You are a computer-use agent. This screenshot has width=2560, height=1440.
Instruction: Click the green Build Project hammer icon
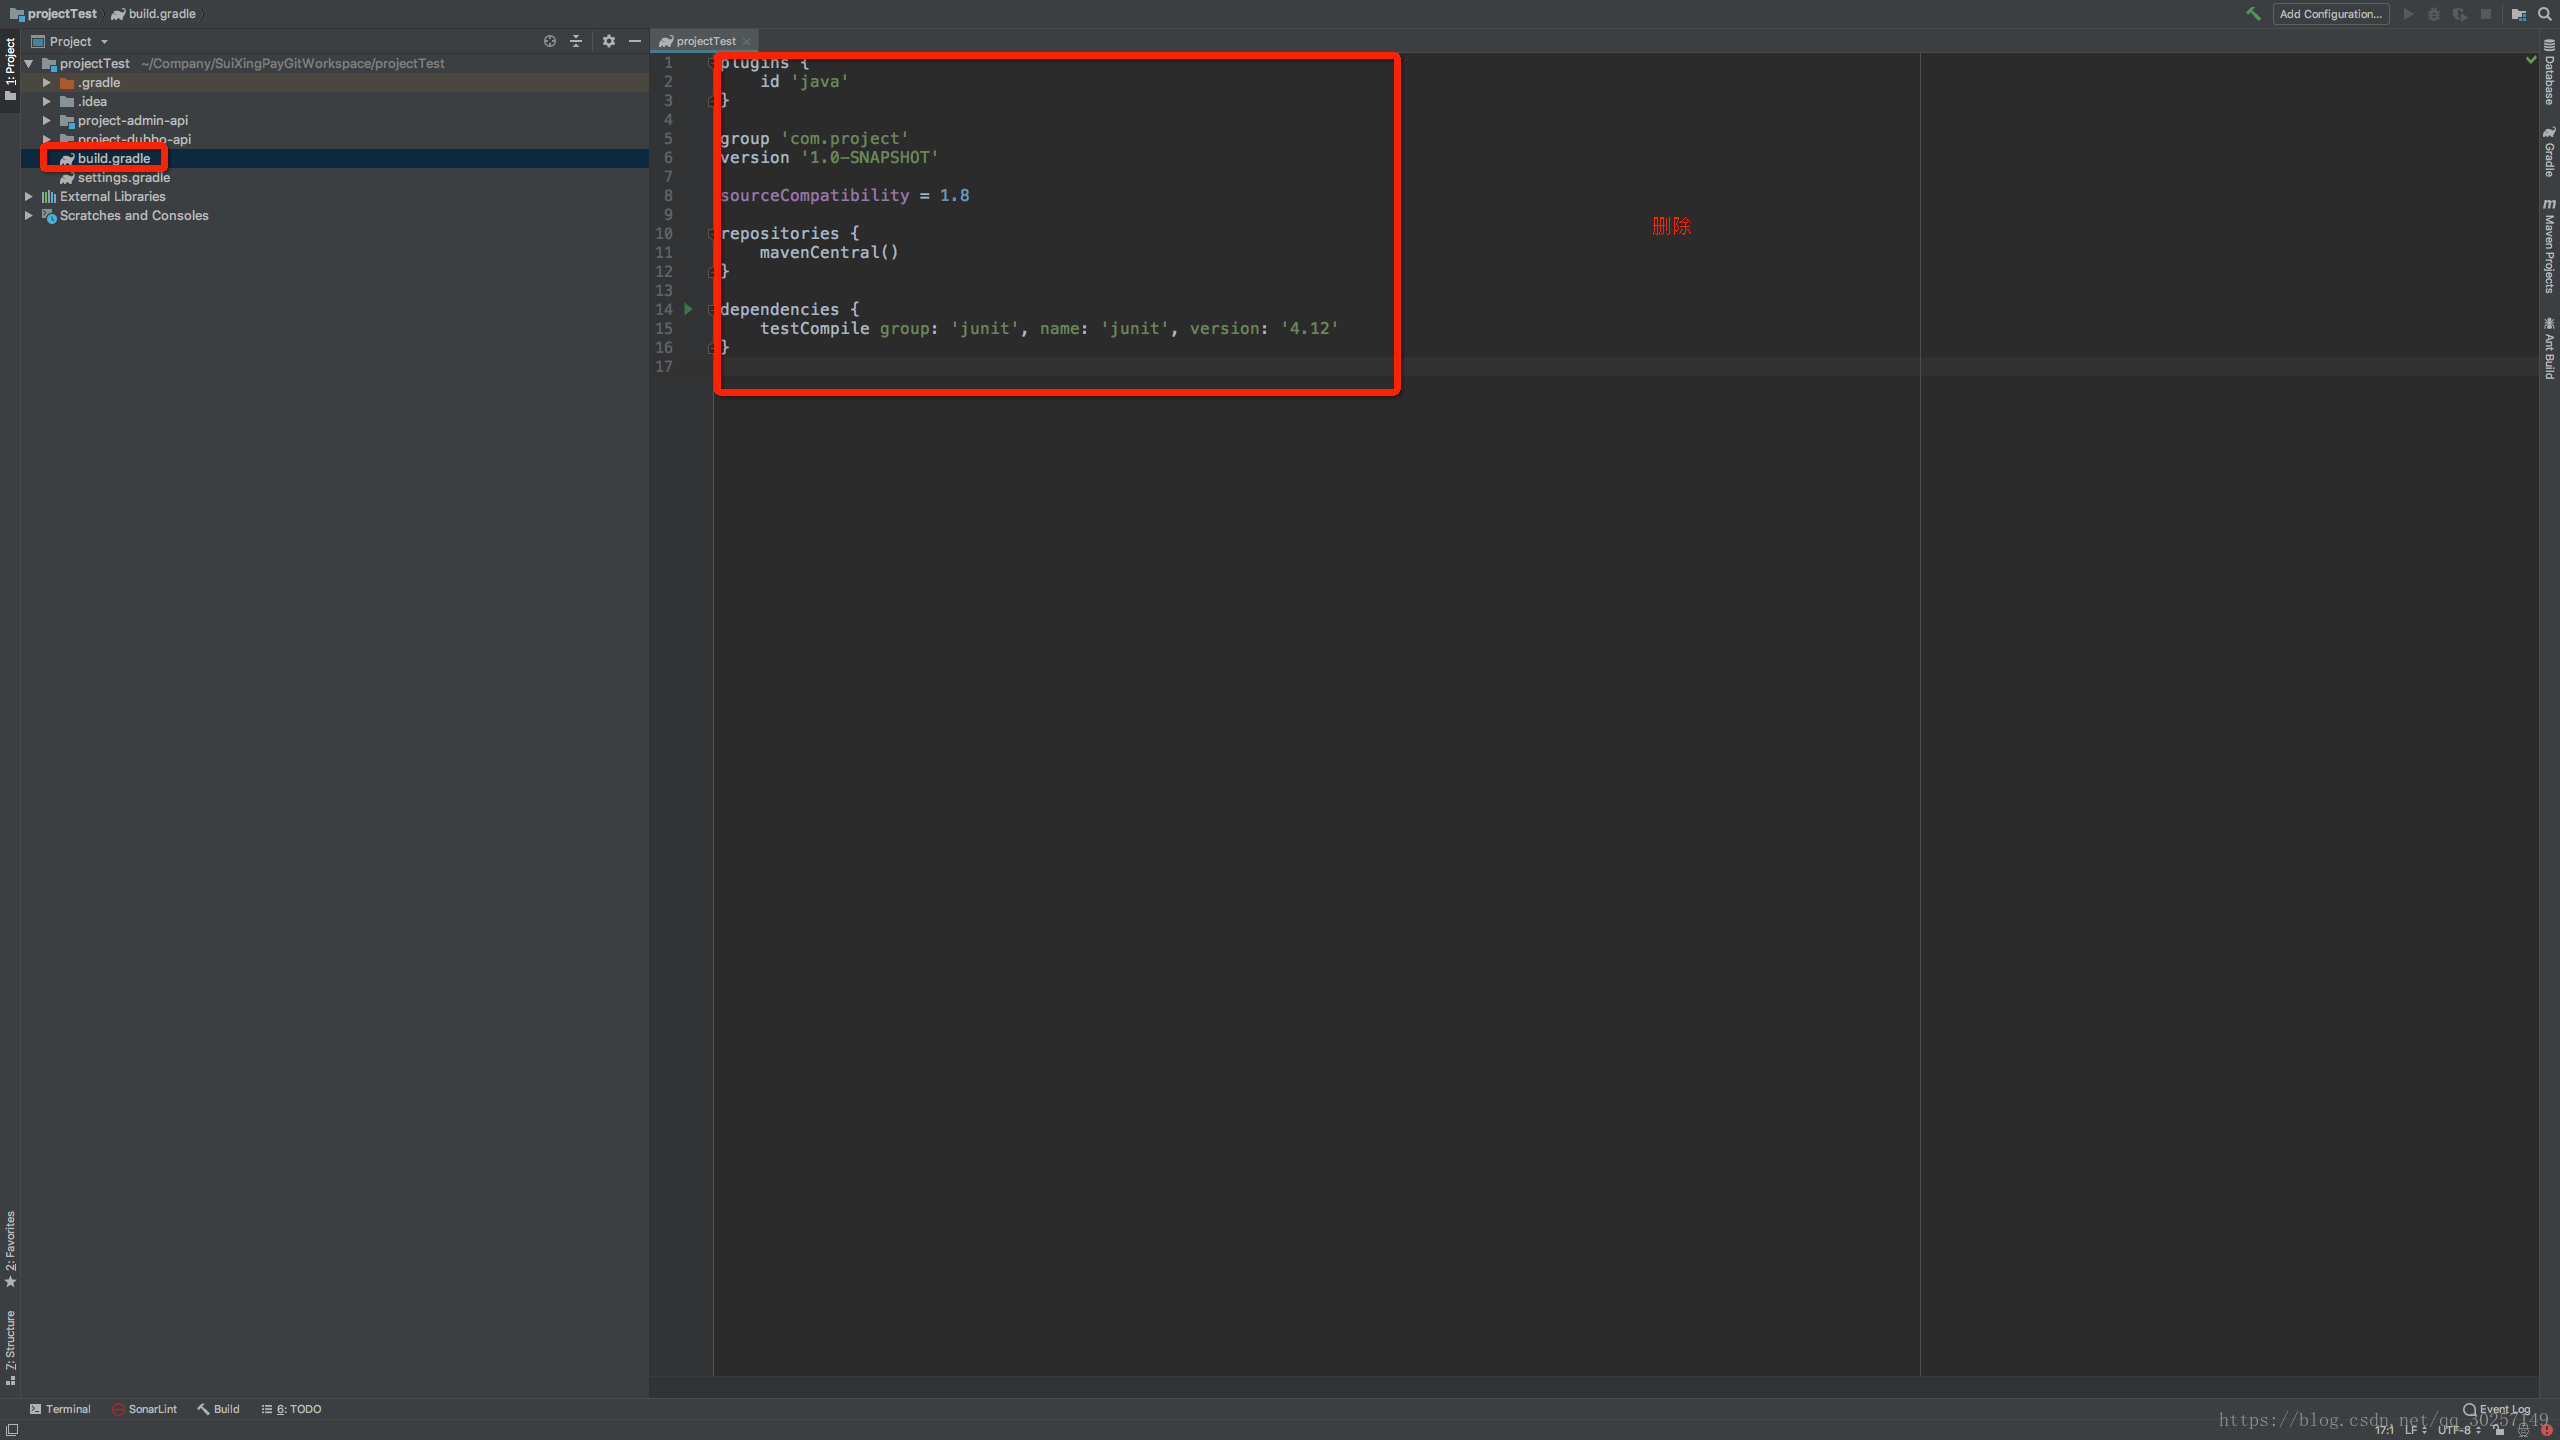2253,14
